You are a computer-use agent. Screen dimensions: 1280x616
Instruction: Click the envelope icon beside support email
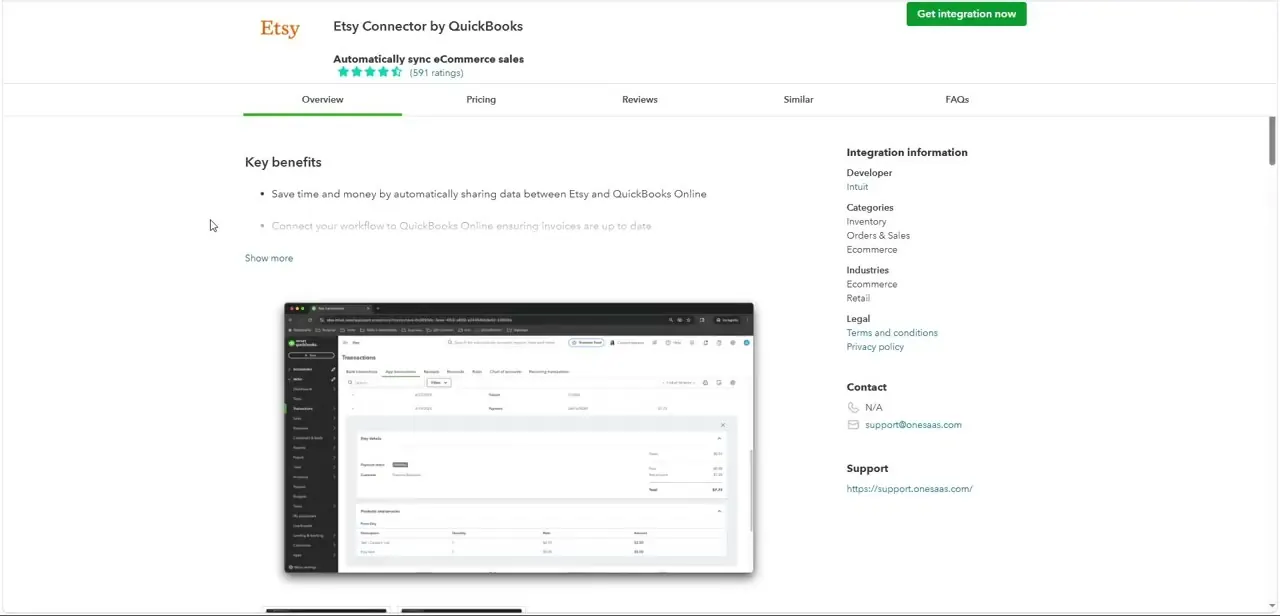click(x=853, y=425)
